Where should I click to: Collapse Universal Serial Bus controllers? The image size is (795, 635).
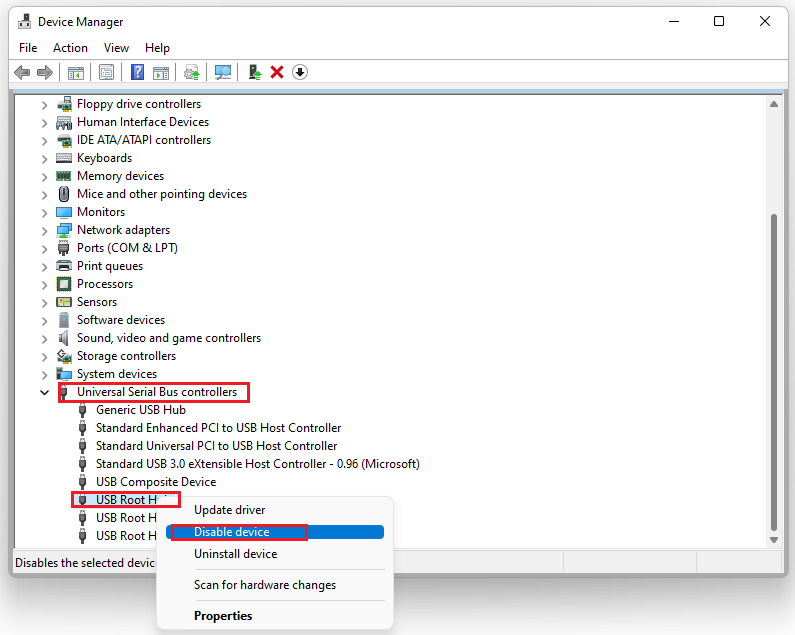[45, 393]
